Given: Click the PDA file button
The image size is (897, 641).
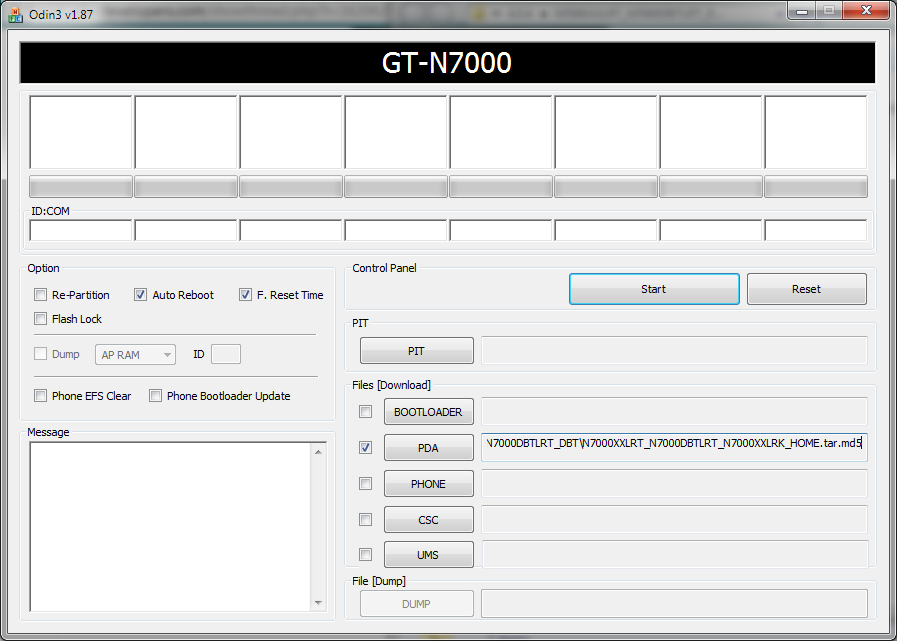Looking at the screenshot, I should 428,448.
